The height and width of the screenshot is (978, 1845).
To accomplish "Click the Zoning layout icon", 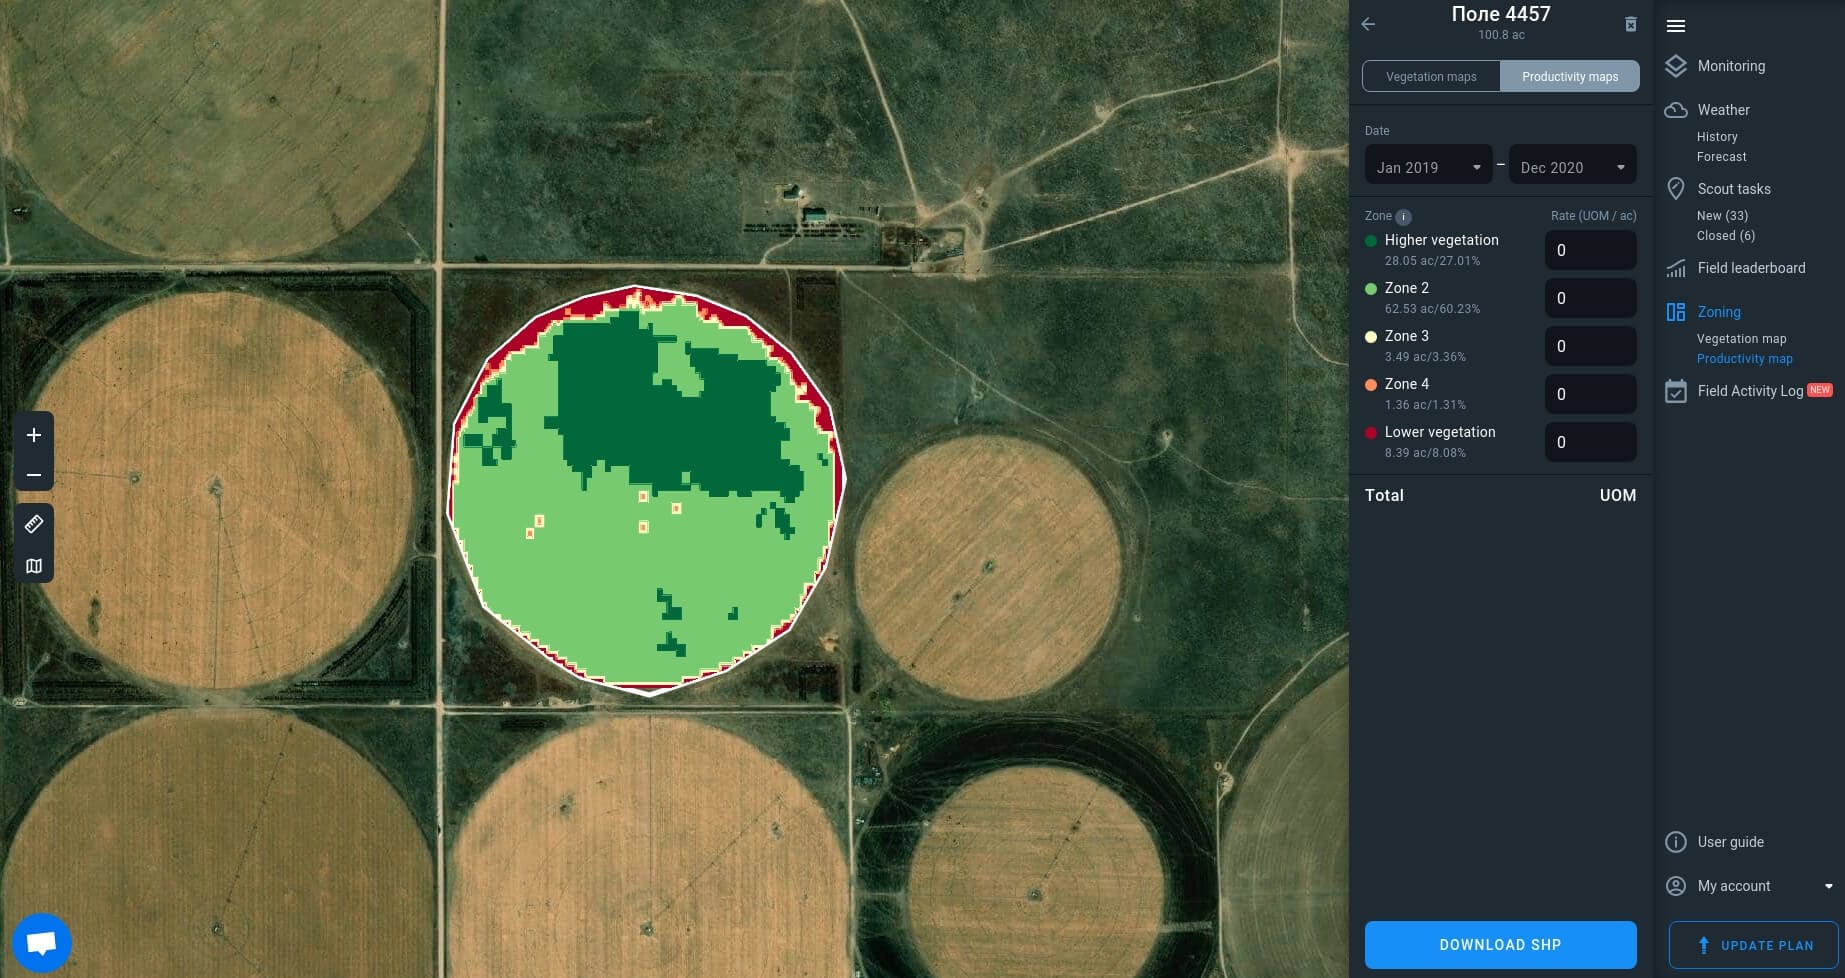I will 1676,312.
